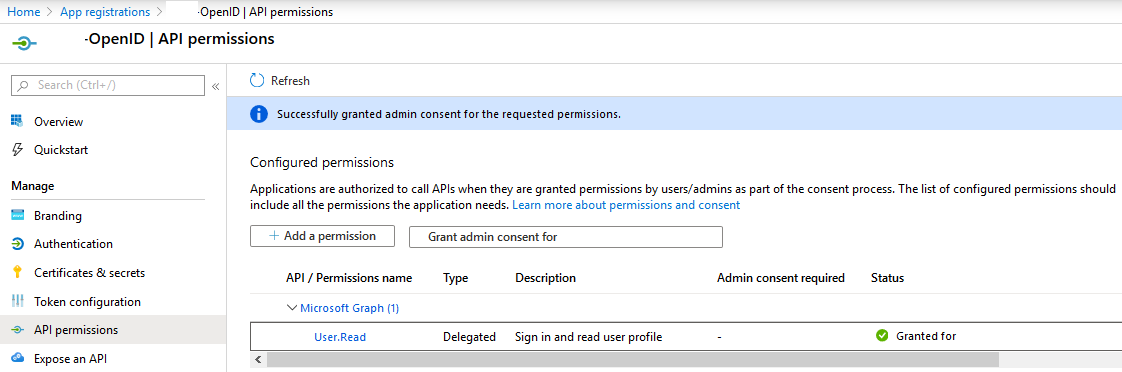Go to App registrations breadcrumb link
The width and height of the screenshot is (1122, 372).
point(105,11)
